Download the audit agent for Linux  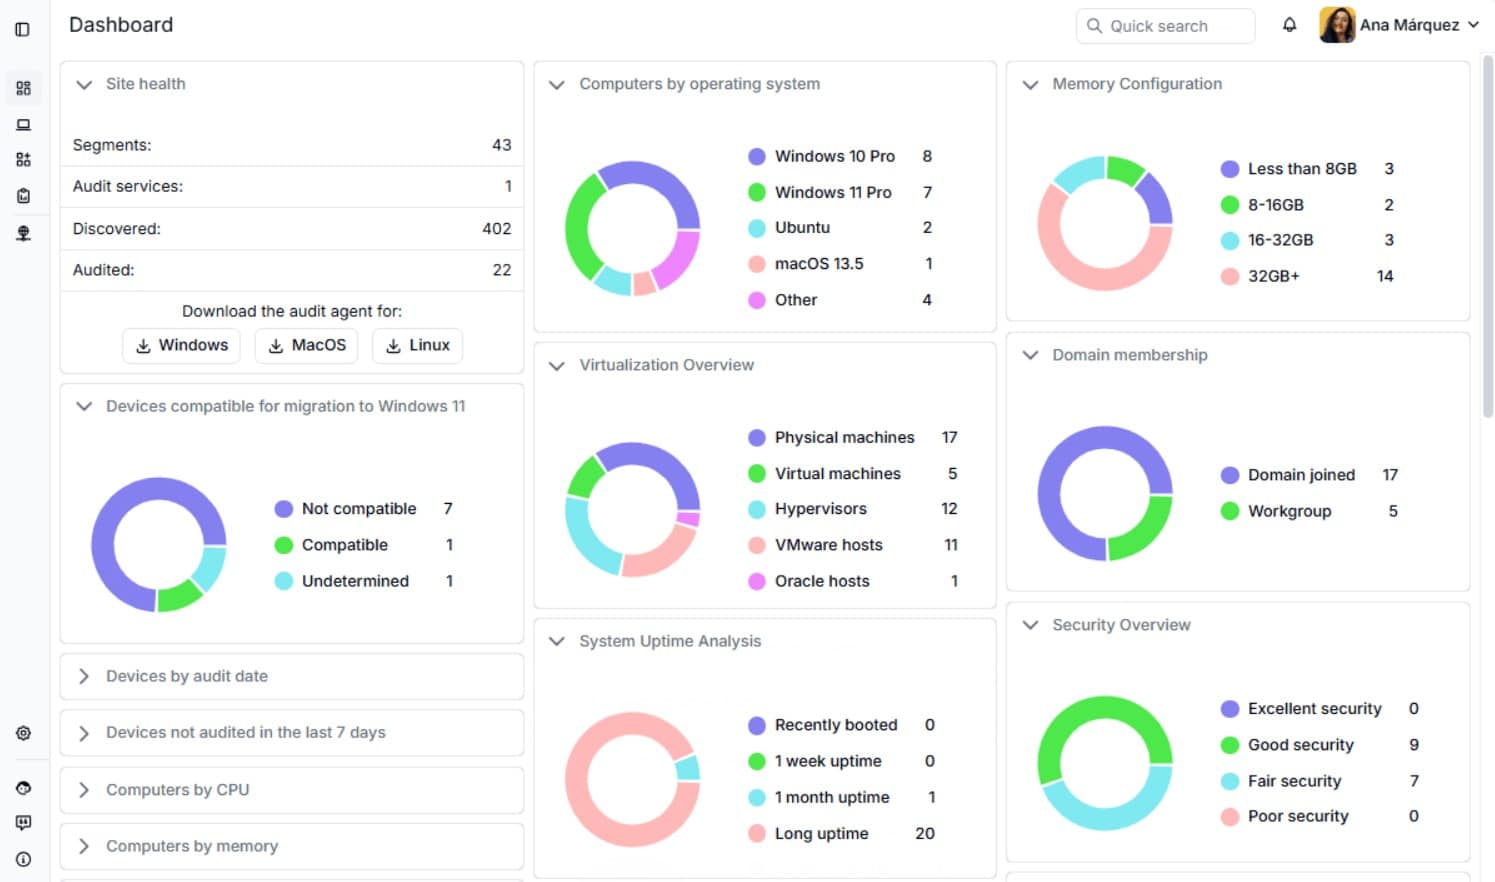coord(417,345)
